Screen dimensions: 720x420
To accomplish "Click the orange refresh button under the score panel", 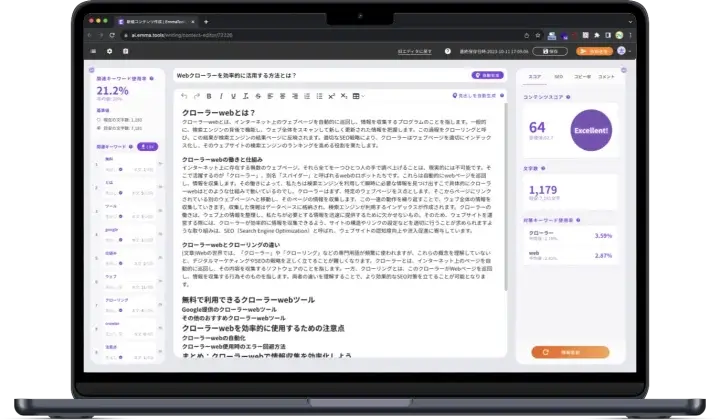I will pyautogui.click(x=570, y=352).
